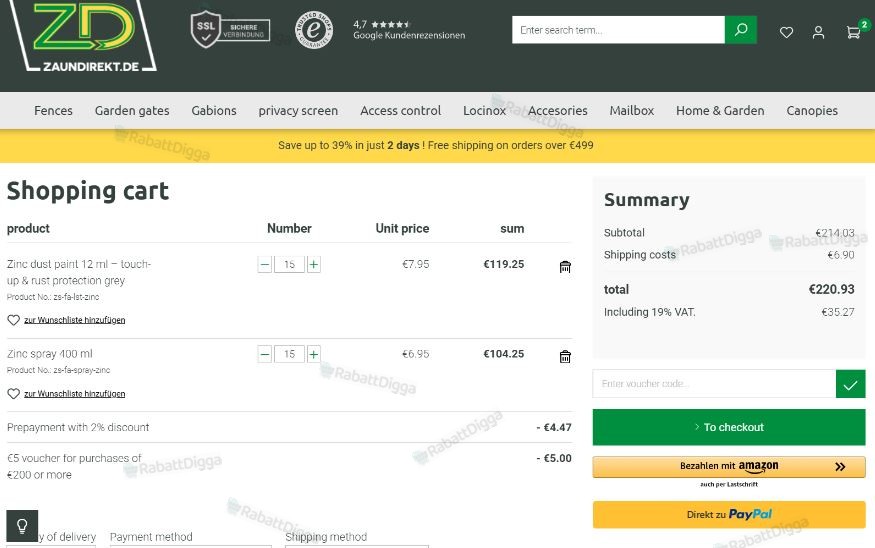
Task: Open the Access control menu
Action: 400,110
